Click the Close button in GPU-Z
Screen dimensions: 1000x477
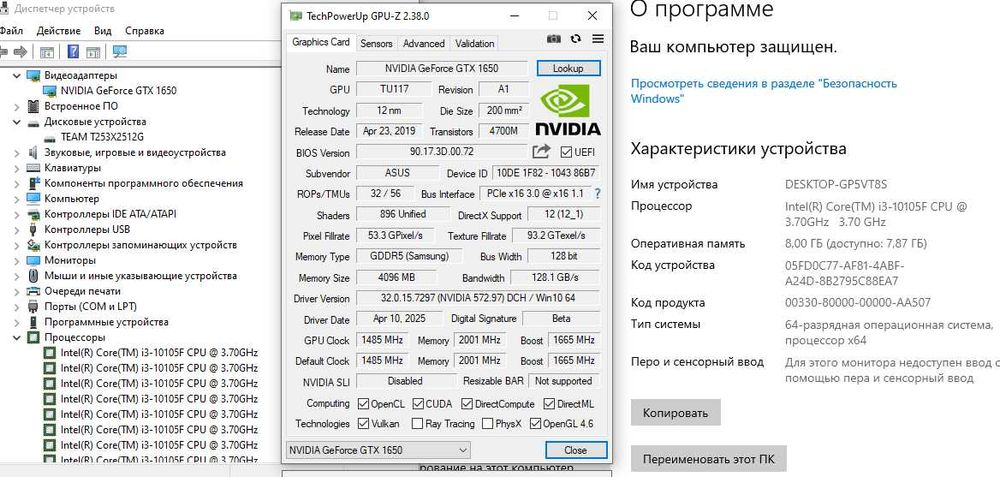575,450
